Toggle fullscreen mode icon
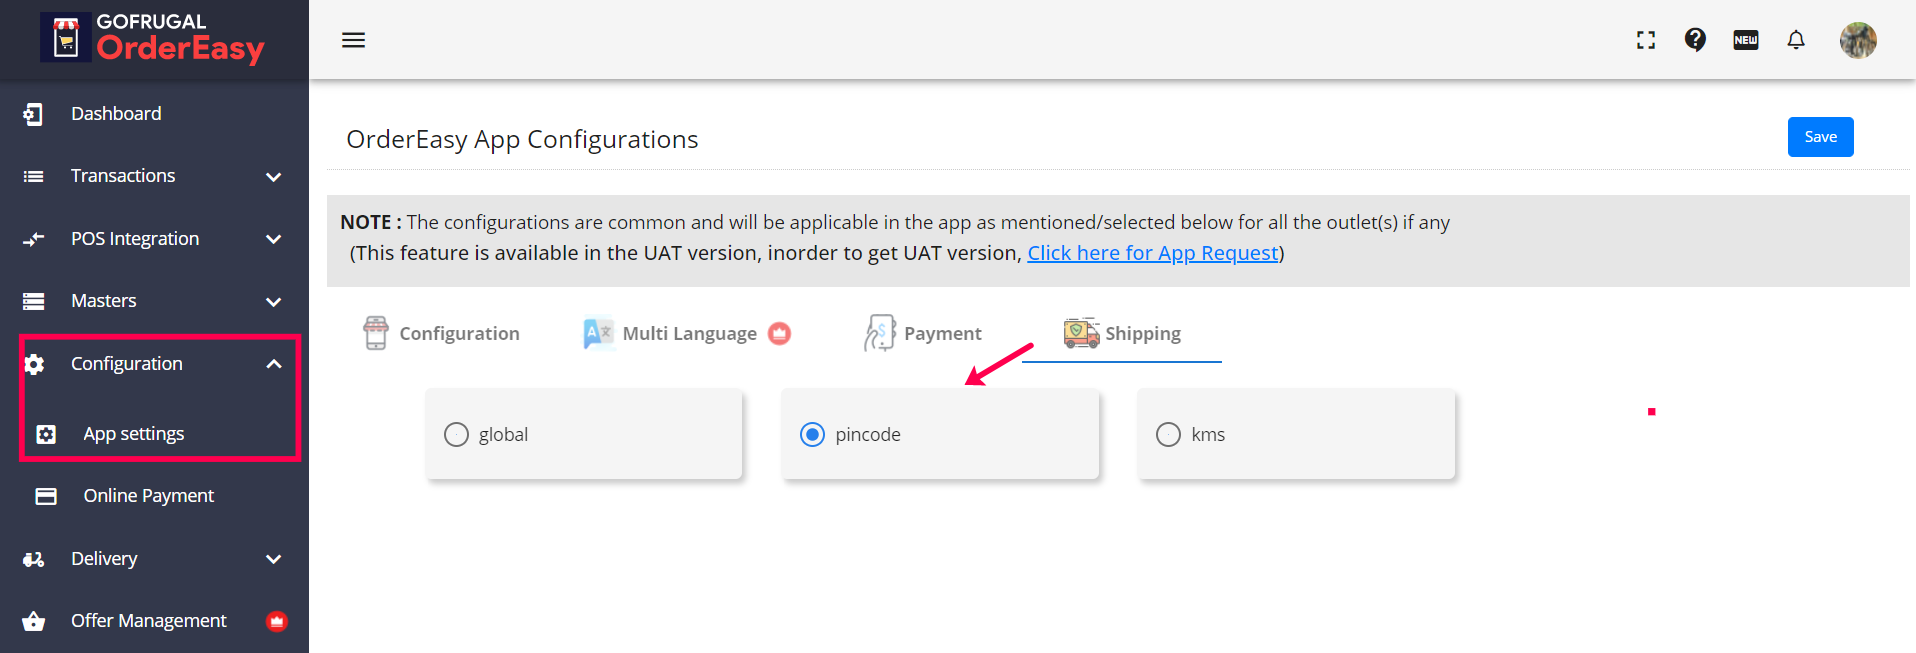This screenshot has height=653, width=1916. click(x=1646, y=40)
